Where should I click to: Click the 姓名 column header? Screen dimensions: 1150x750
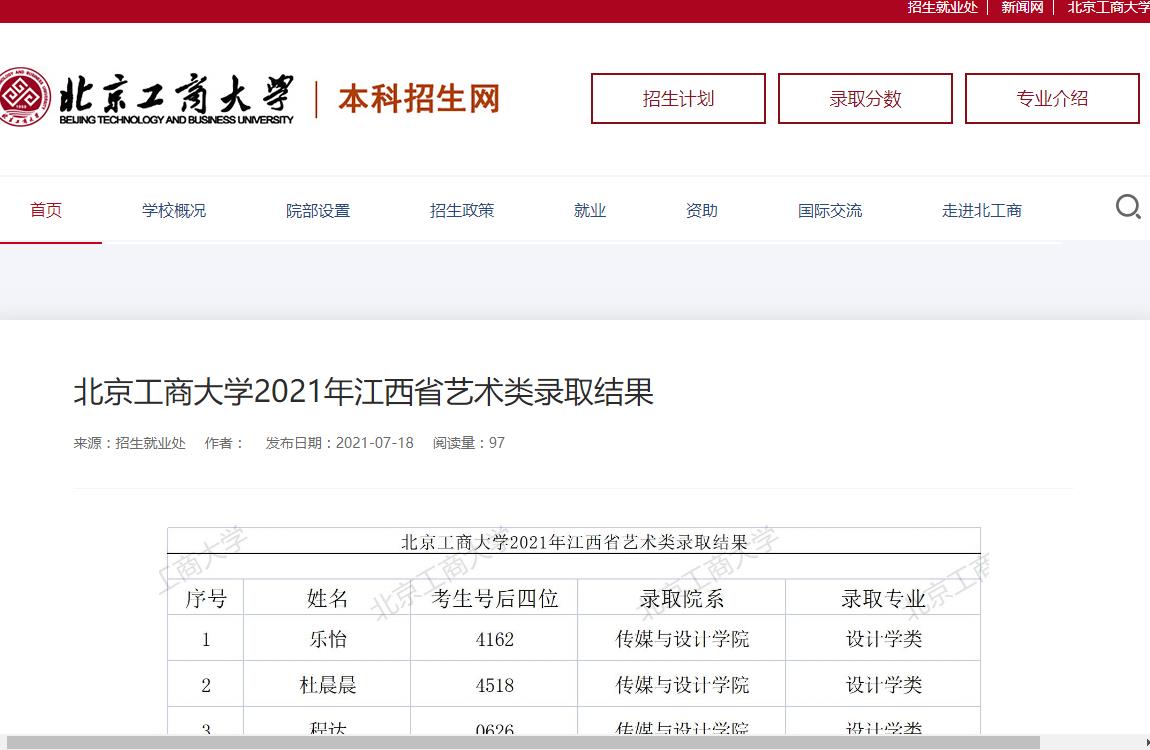click(x=327, y=598)
